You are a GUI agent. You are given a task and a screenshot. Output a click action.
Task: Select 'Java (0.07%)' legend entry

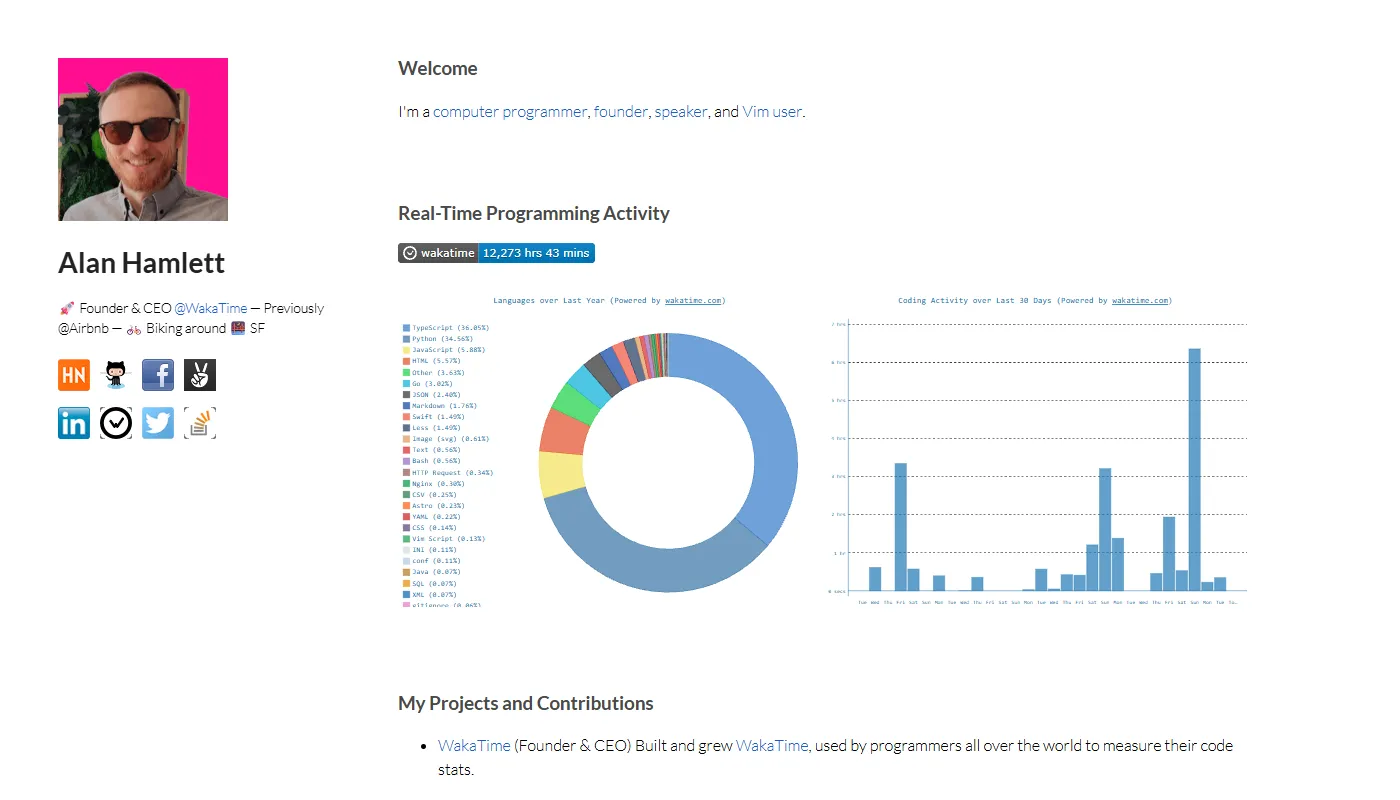point(431,572)
